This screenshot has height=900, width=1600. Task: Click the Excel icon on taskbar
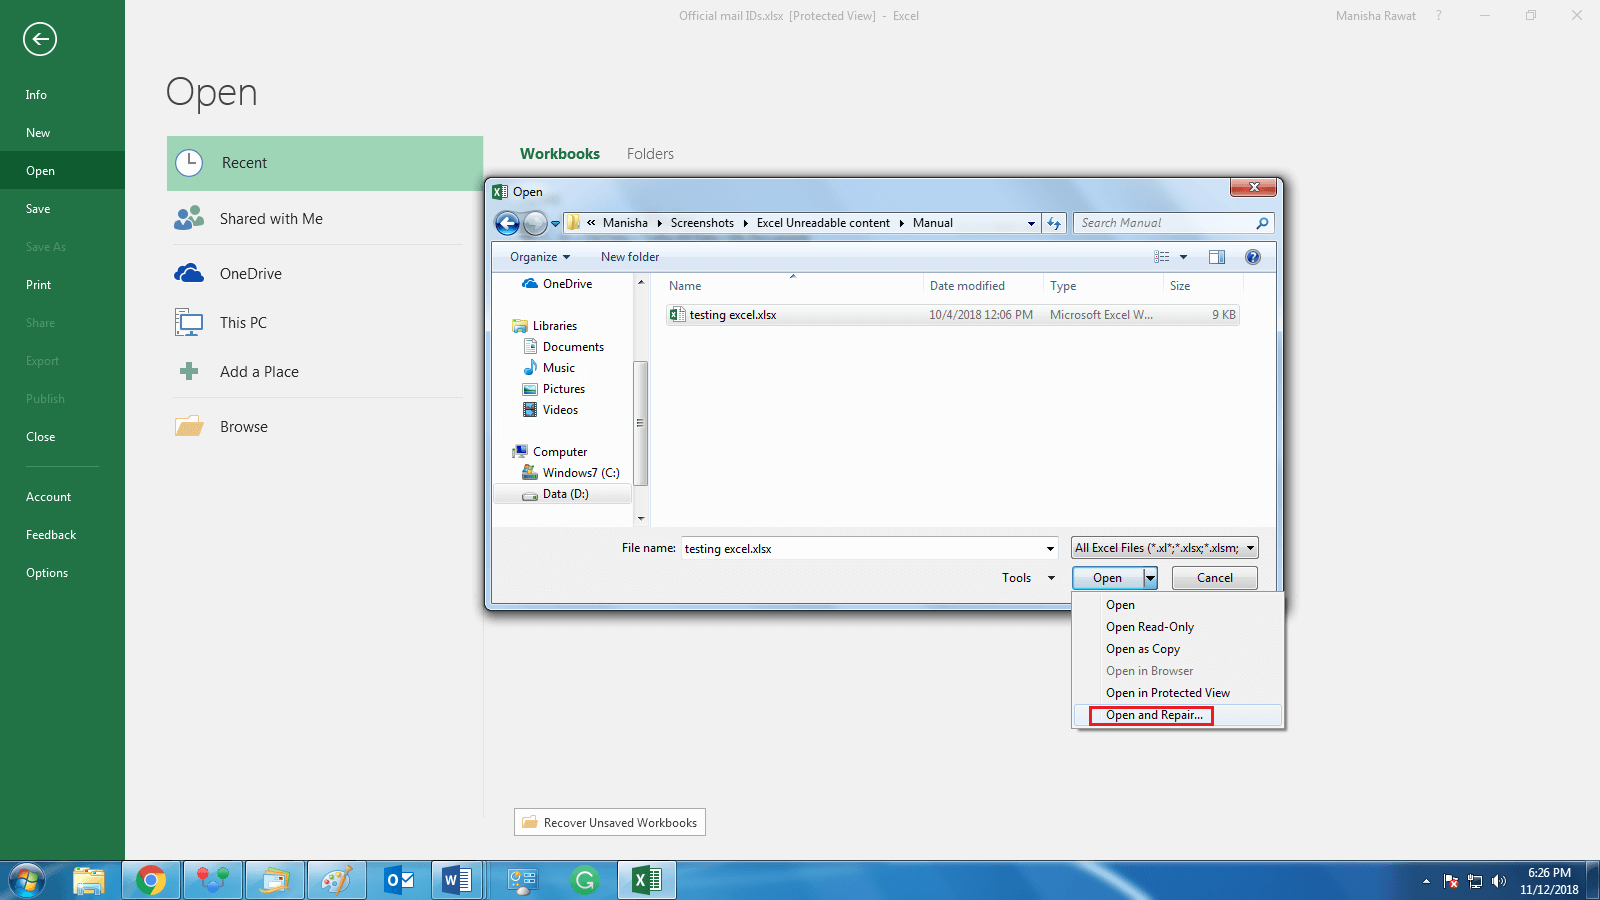tap(647, 880)
